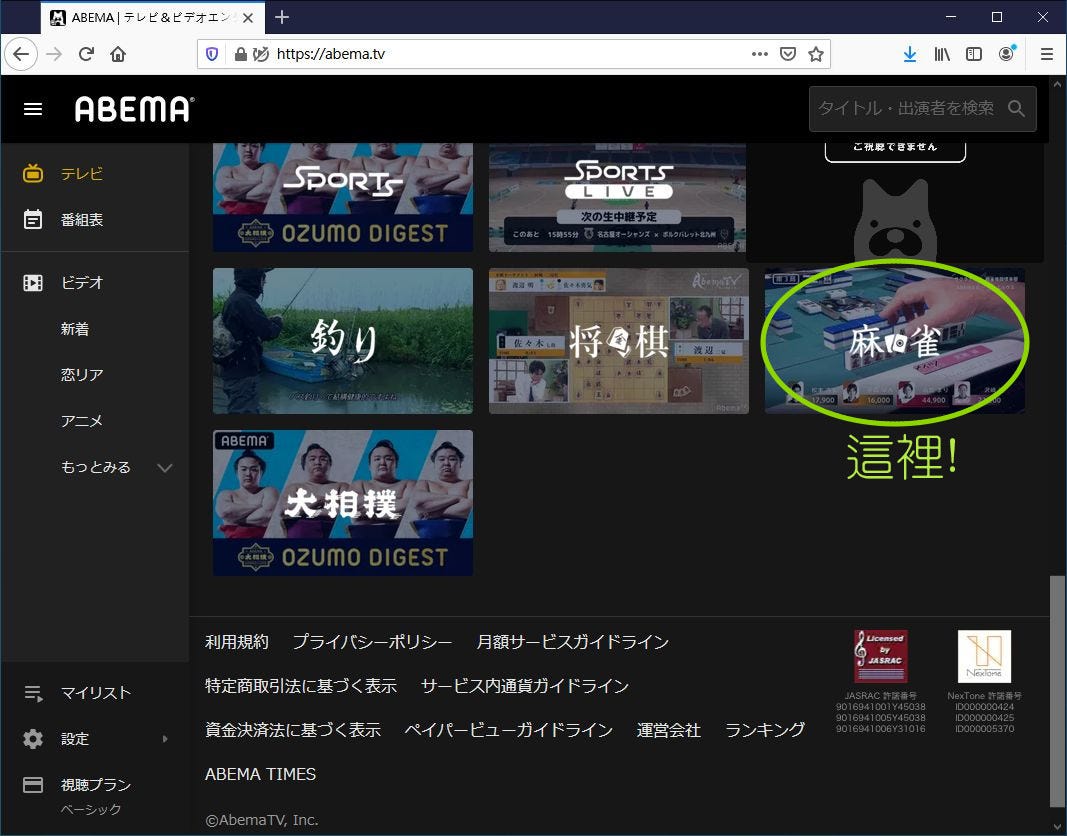Open the top SPORTS Ozumo Digest thumbnail
Screen dimensions: 1067x836
click(x=343, y=197)
